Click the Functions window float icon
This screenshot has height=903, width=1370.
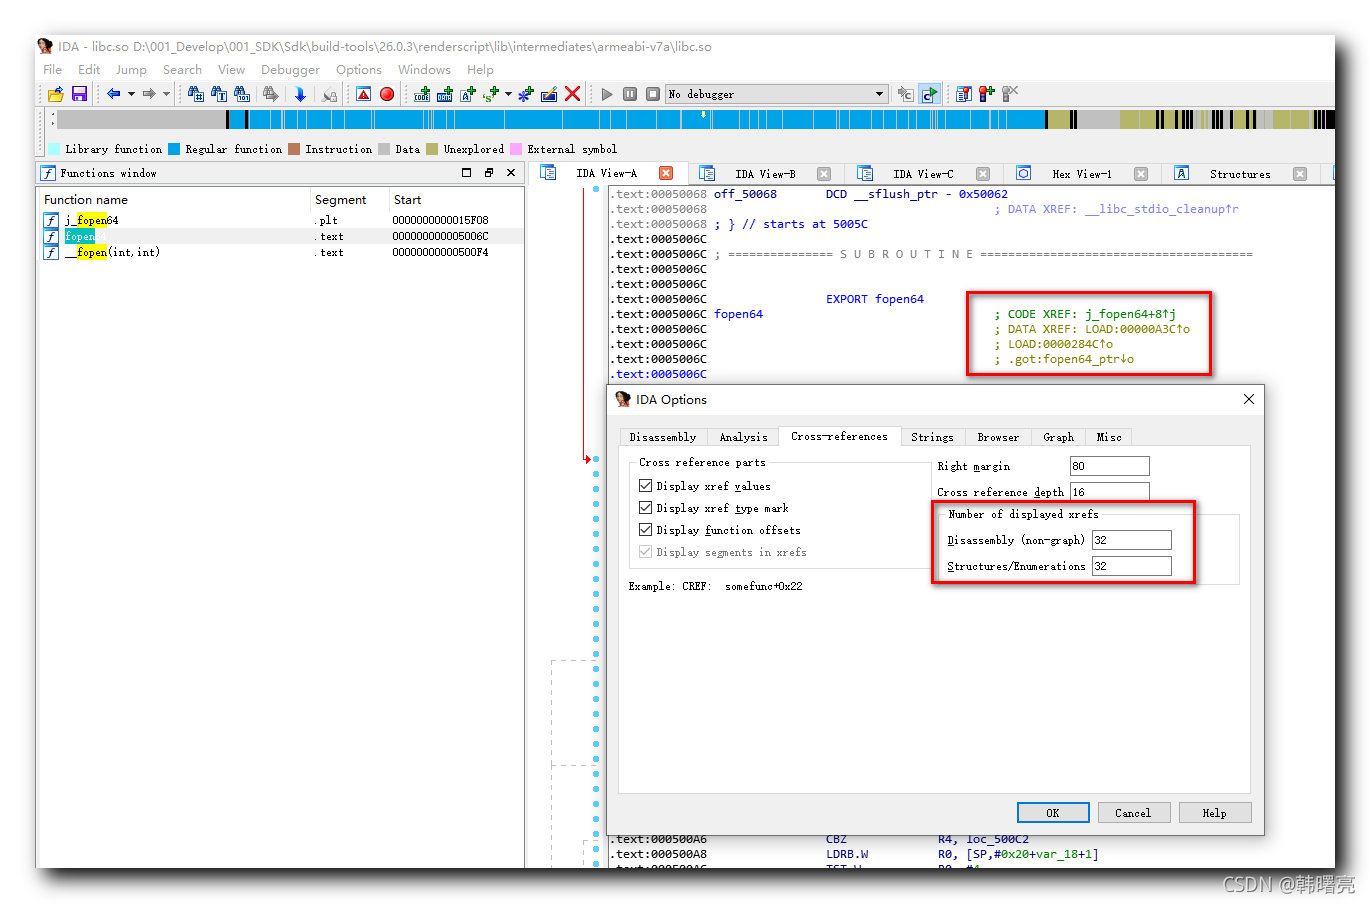[x=489, y=173]
